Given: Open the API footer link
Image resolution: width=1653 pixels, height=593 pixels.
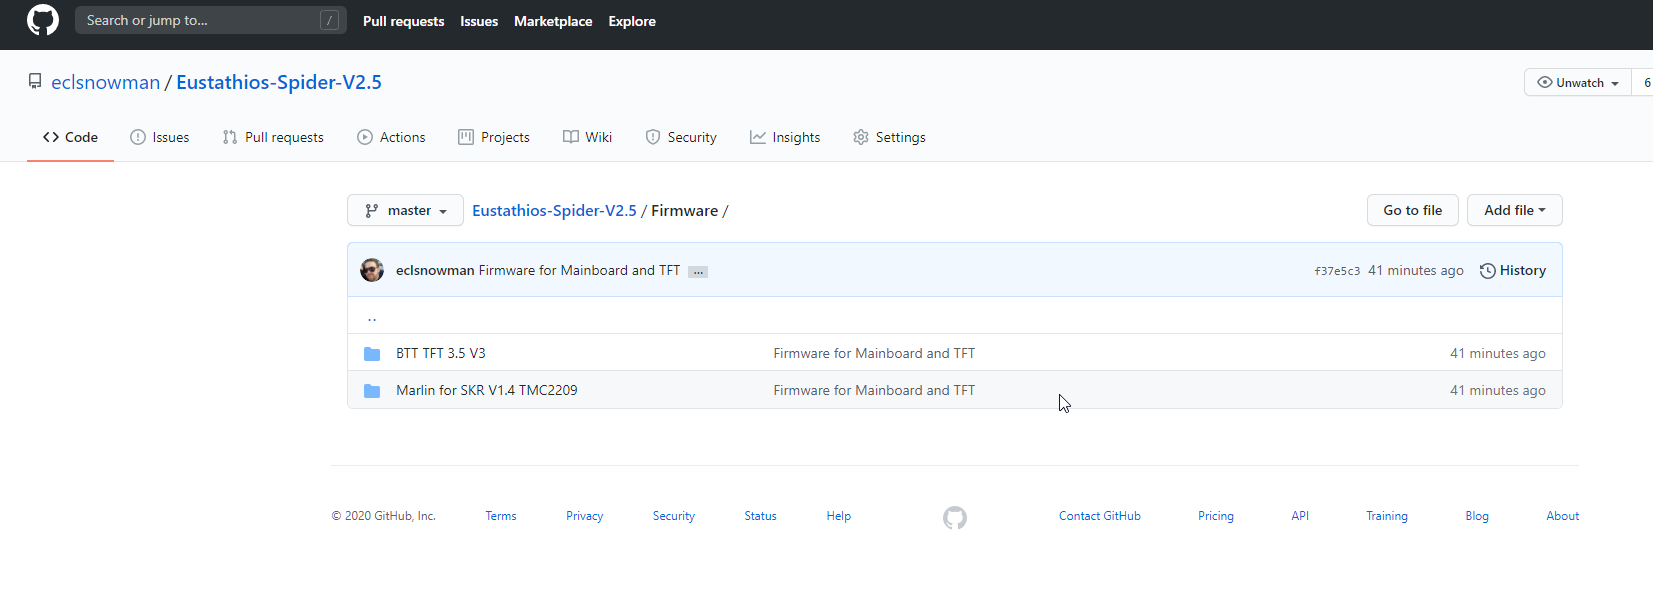Looking at the screenshot, I should click(1300, 516).
